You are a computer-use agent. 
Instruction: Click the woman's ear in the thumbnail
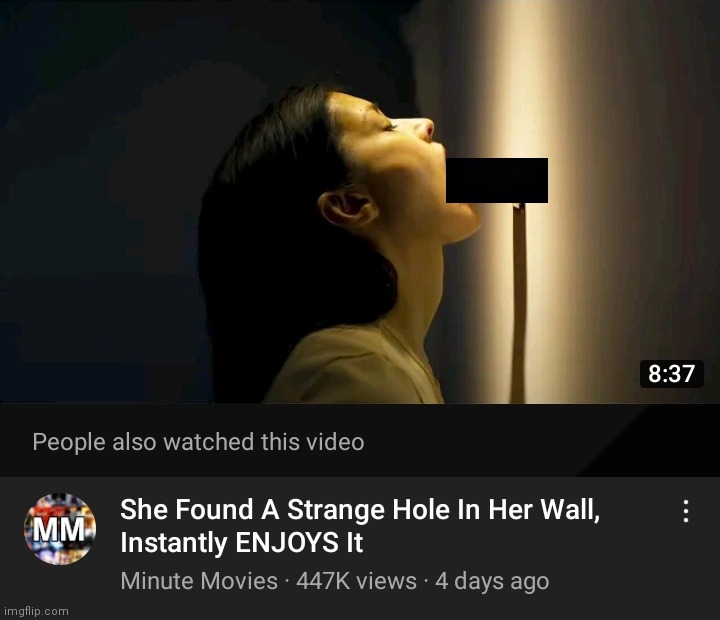tap(347, 207)
